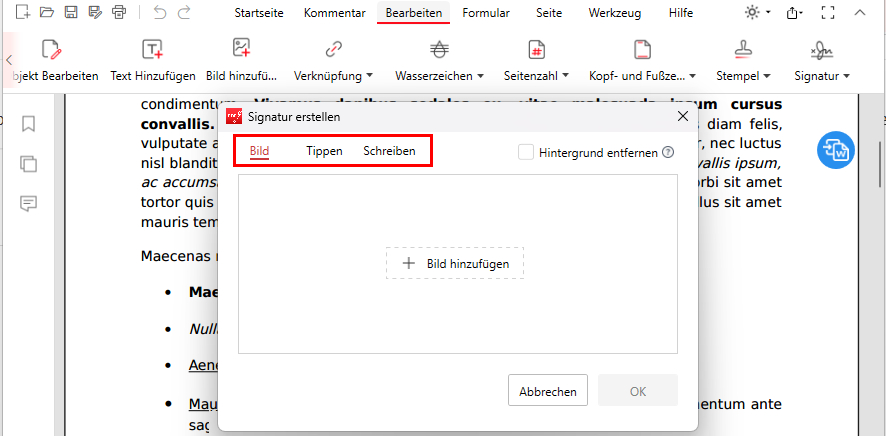886x436 pixels.
Task: Select the Bild tab in signature dialog
Action: tap(259, 151)
